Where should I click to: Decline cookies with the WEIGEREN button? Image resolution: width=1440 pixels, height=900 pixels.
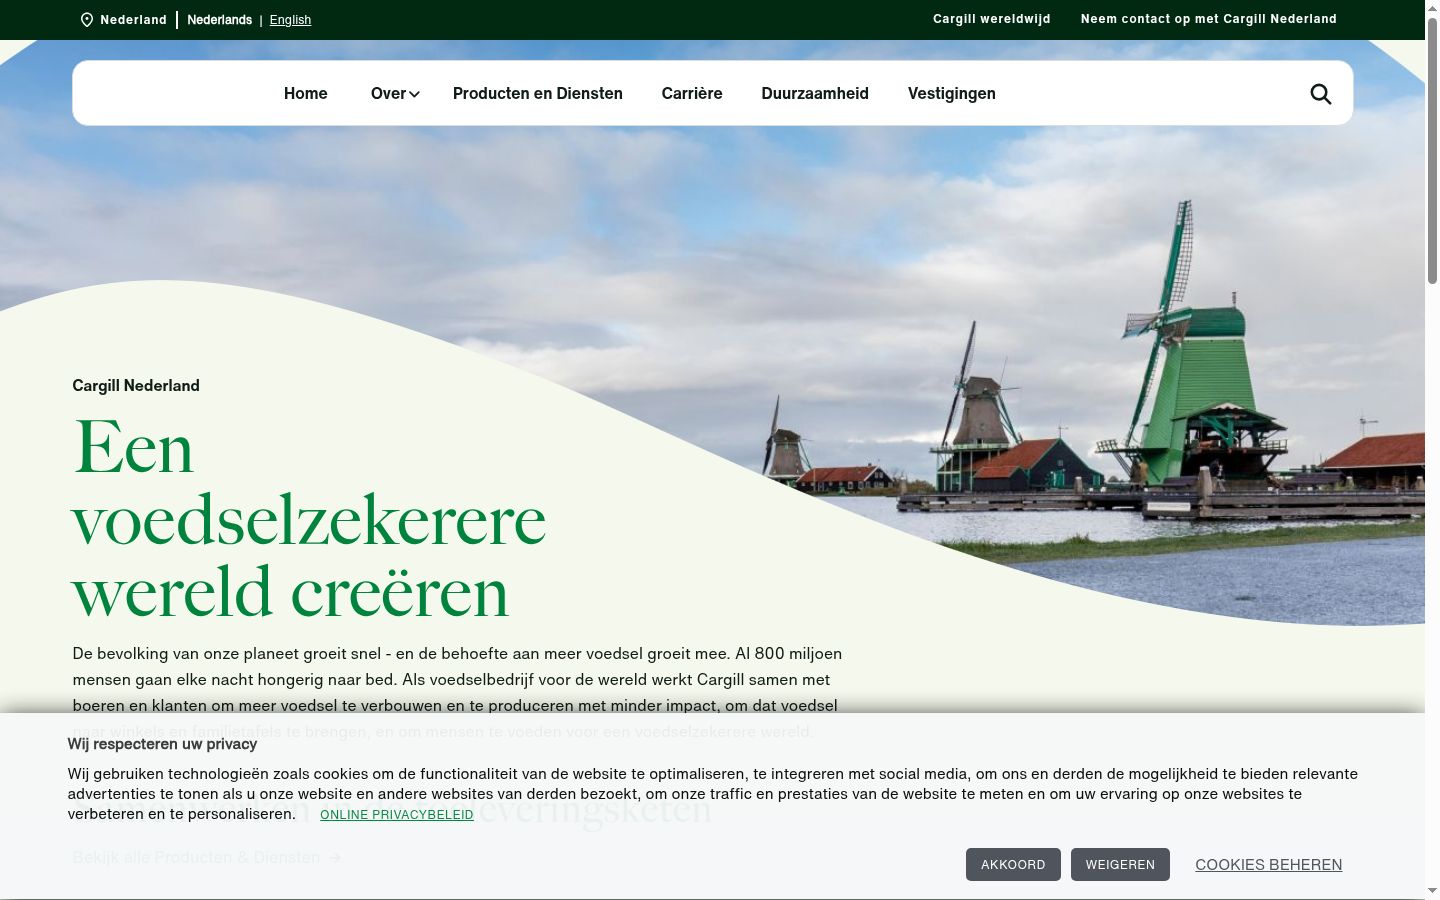[x=1120, y=865]
